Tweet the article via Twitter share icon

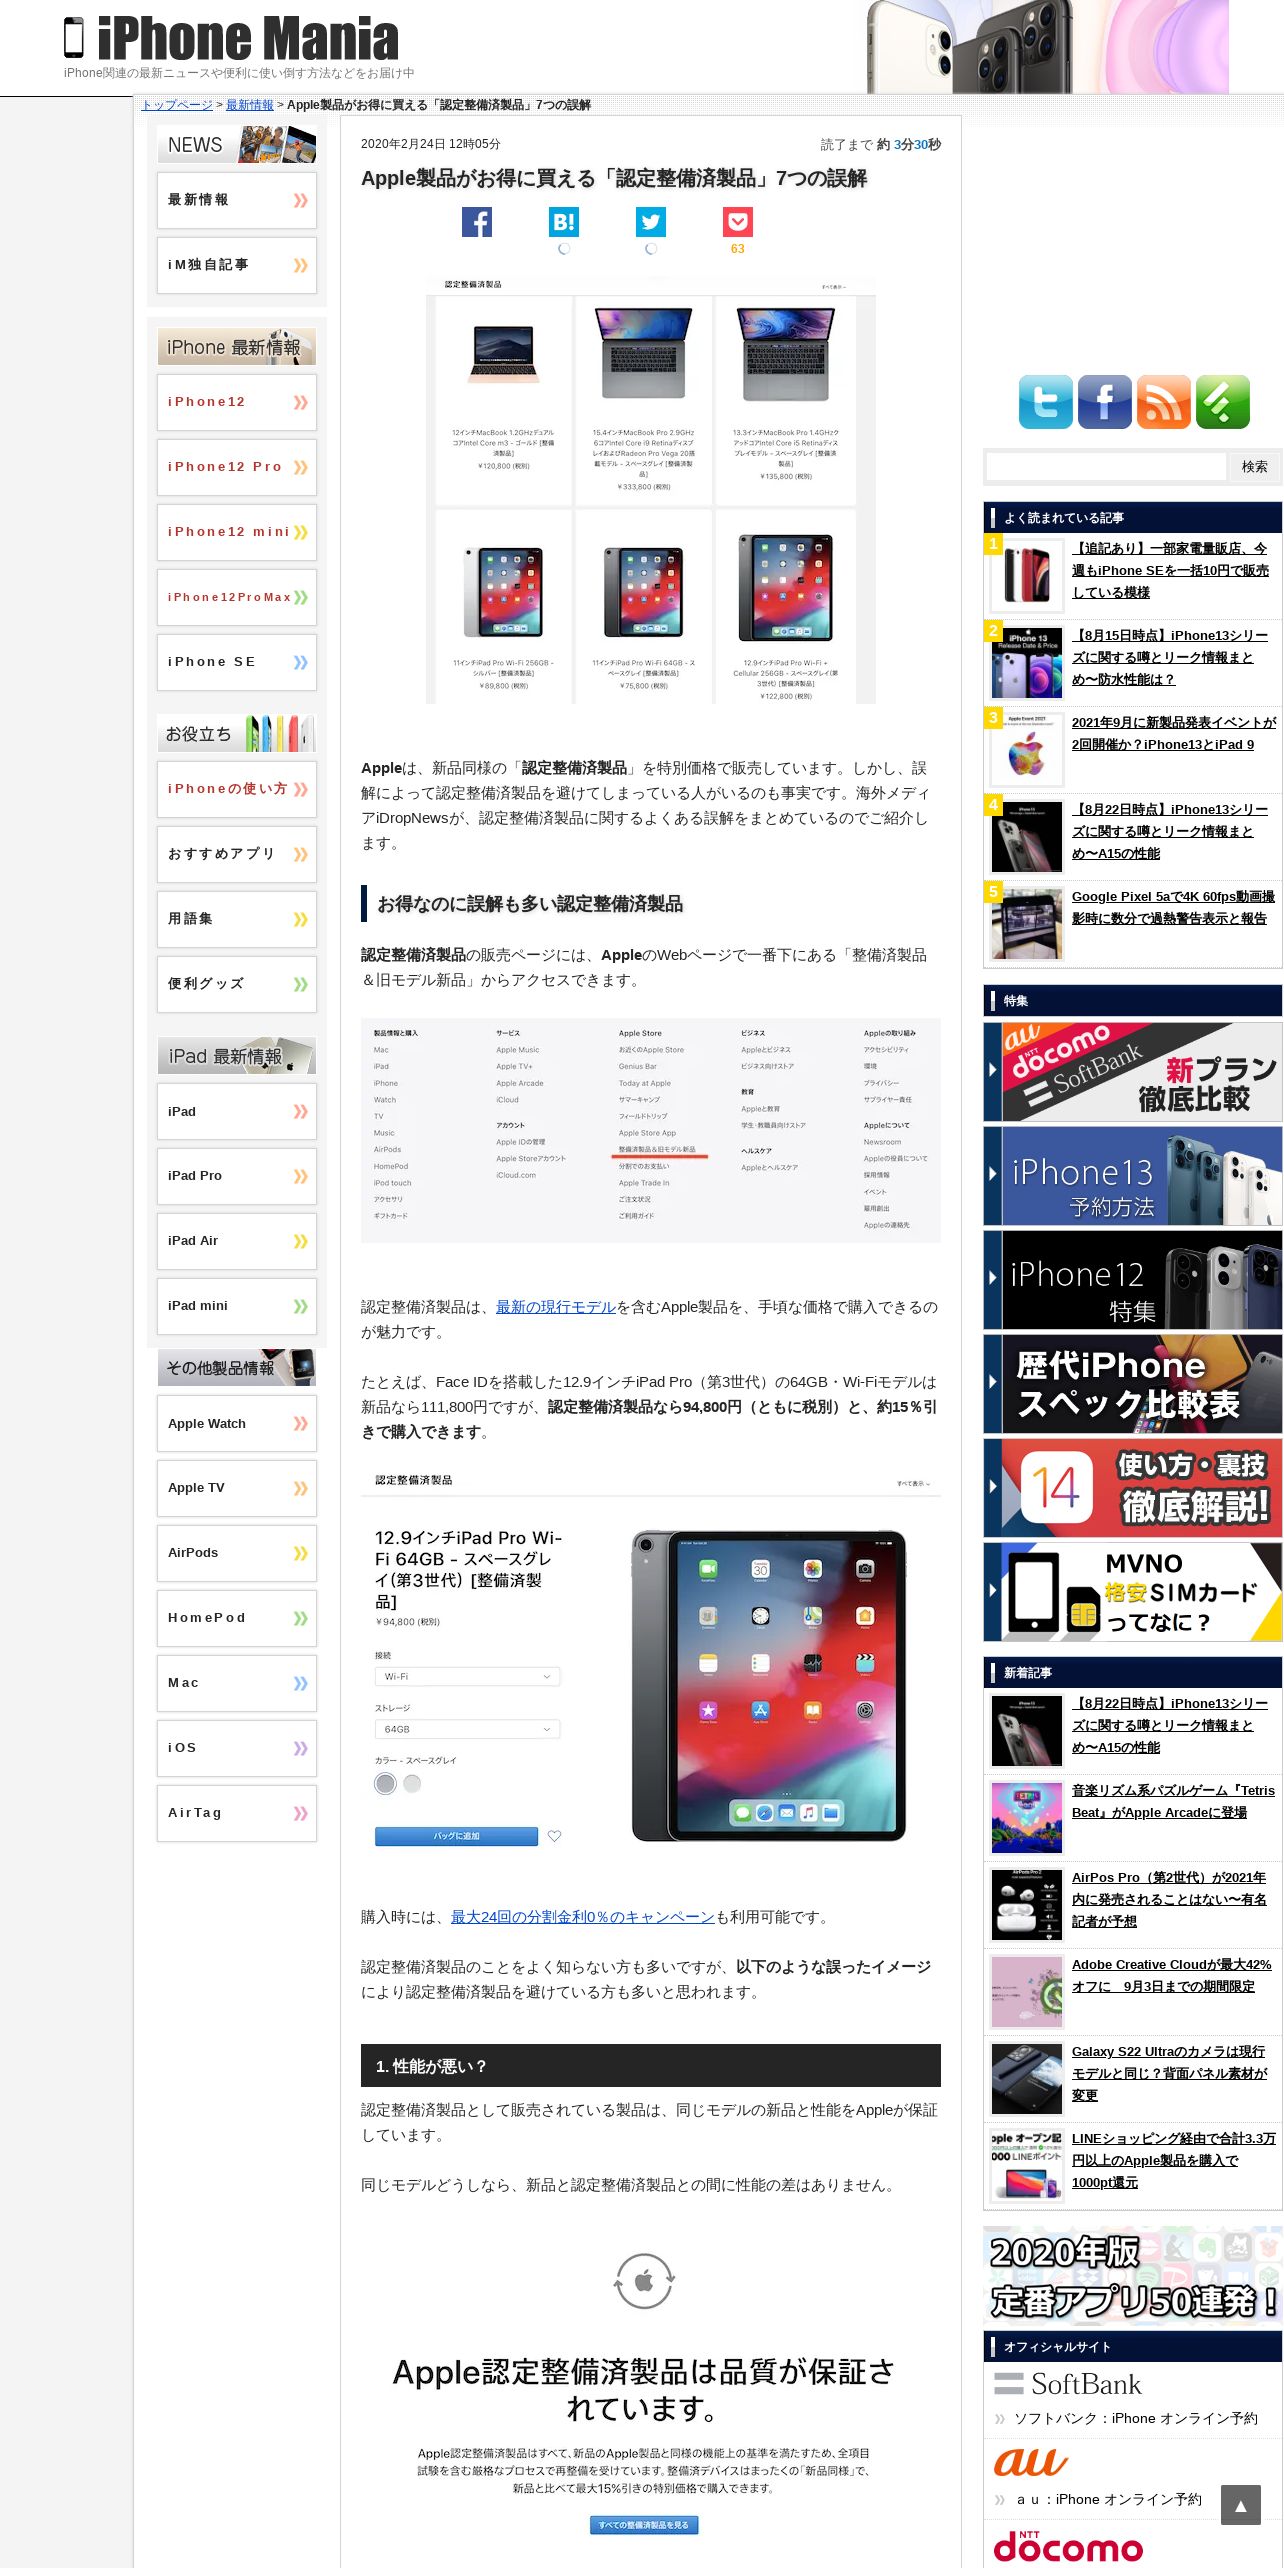point(651,222)
